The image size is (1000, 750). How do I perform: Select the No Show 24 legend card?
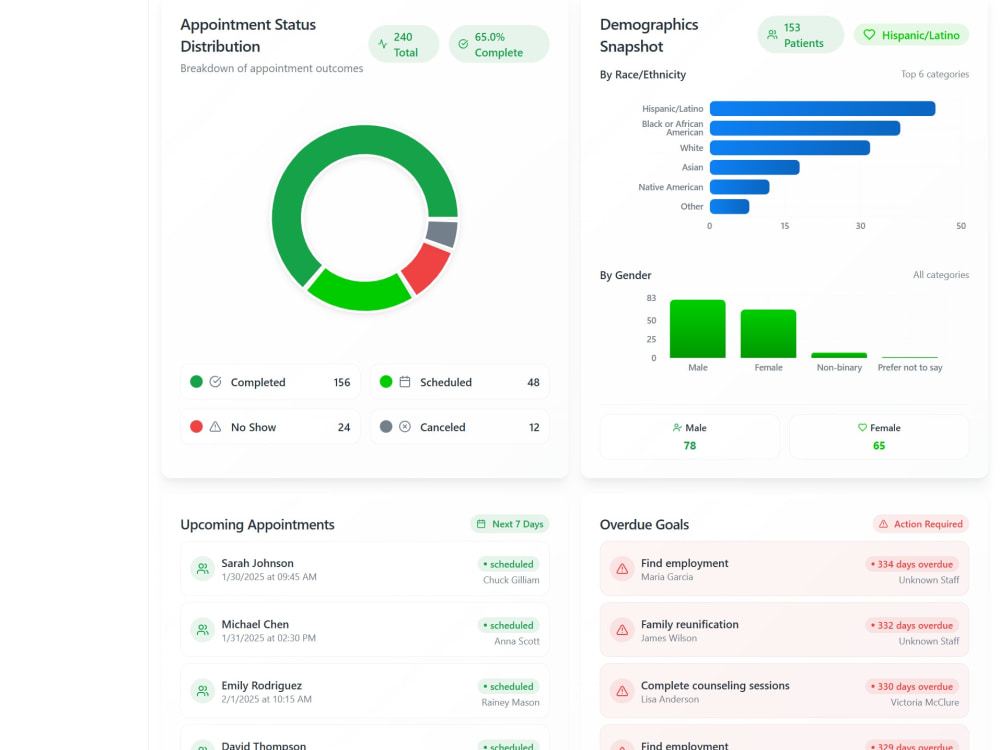(270, 427)
